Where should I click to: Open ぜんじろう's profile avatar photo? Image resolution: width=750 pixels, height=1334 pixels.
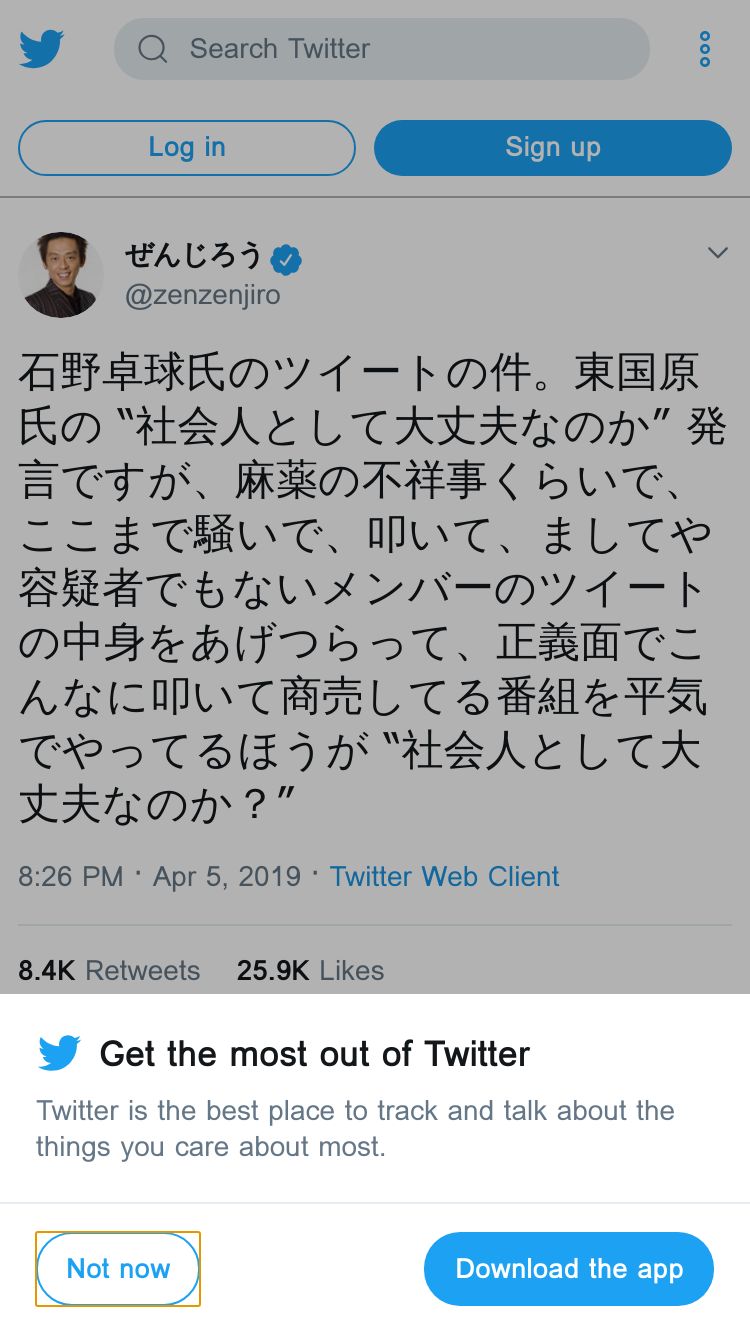coord(61,275)
